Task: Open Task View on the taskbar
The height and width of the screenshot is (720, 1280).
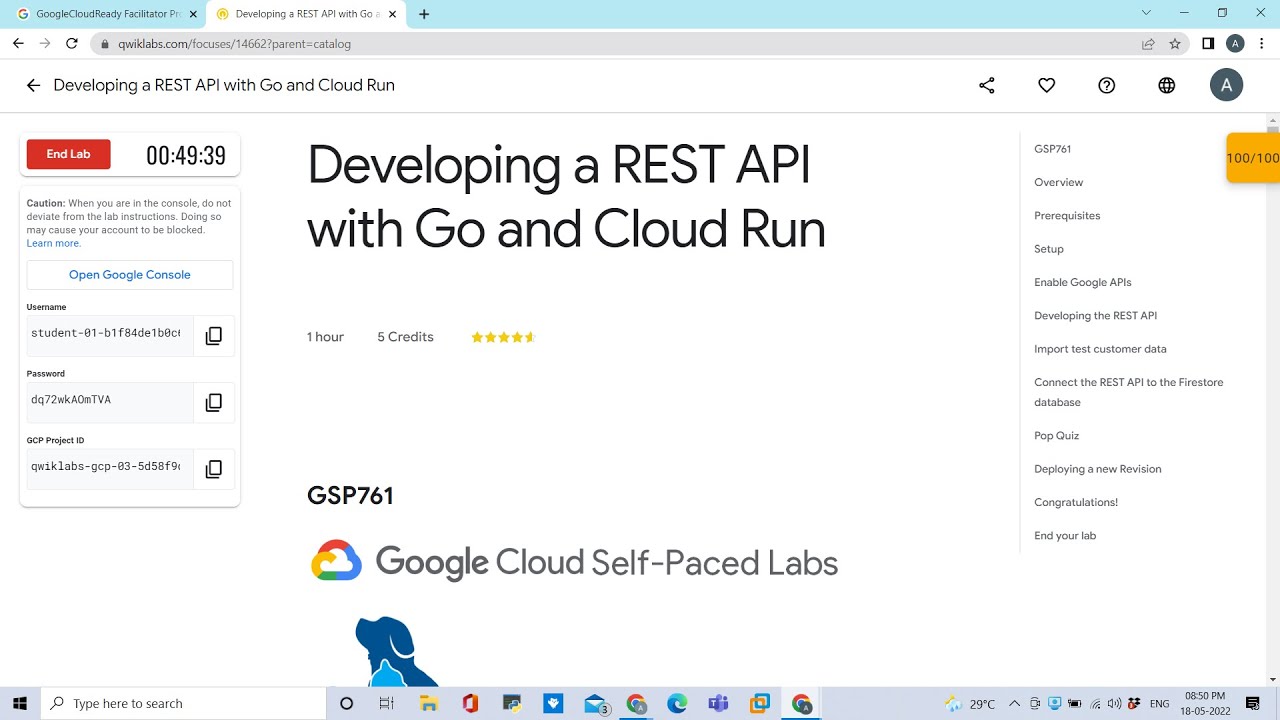Action: pyautogui.click(x=387, y=704)
